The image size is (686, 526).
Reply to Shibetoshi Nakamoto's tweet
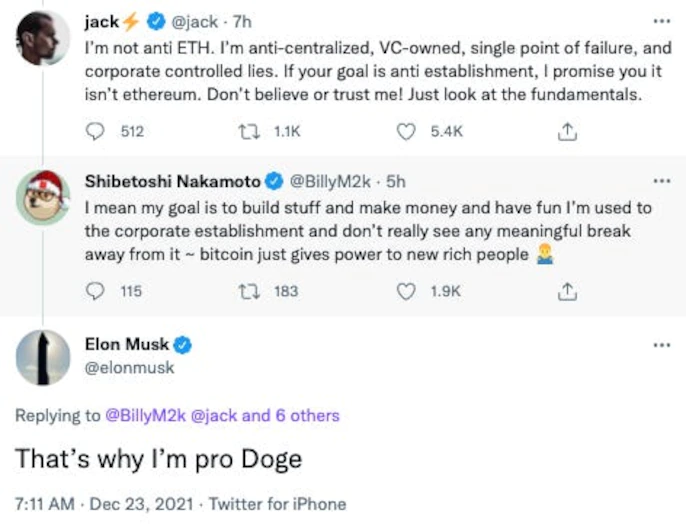96,291
